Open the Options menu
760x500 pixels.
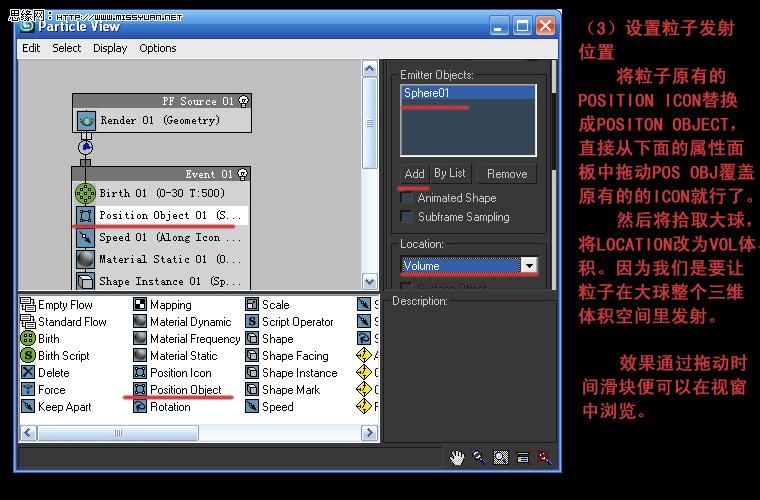tap(158, 48)
